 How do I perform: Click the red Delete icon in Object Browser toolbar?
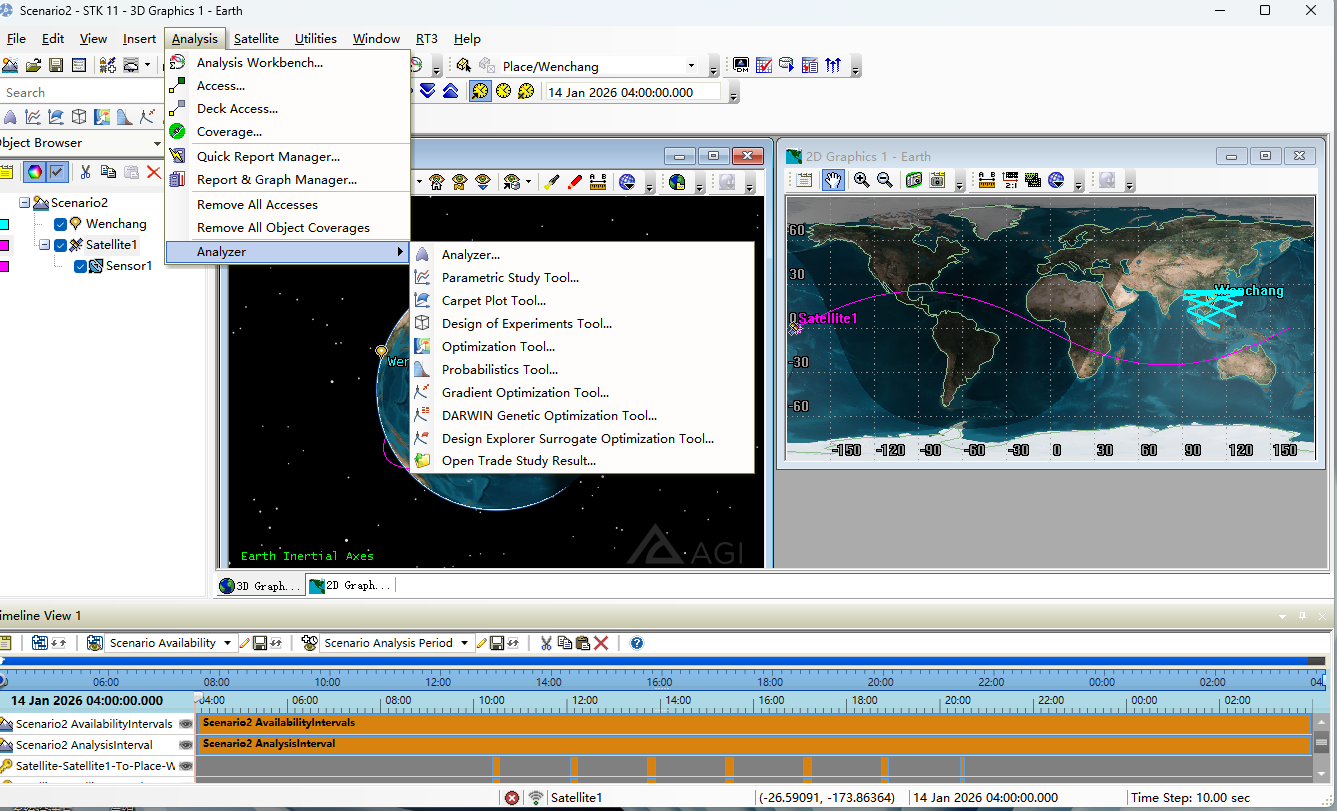(154, 172)
